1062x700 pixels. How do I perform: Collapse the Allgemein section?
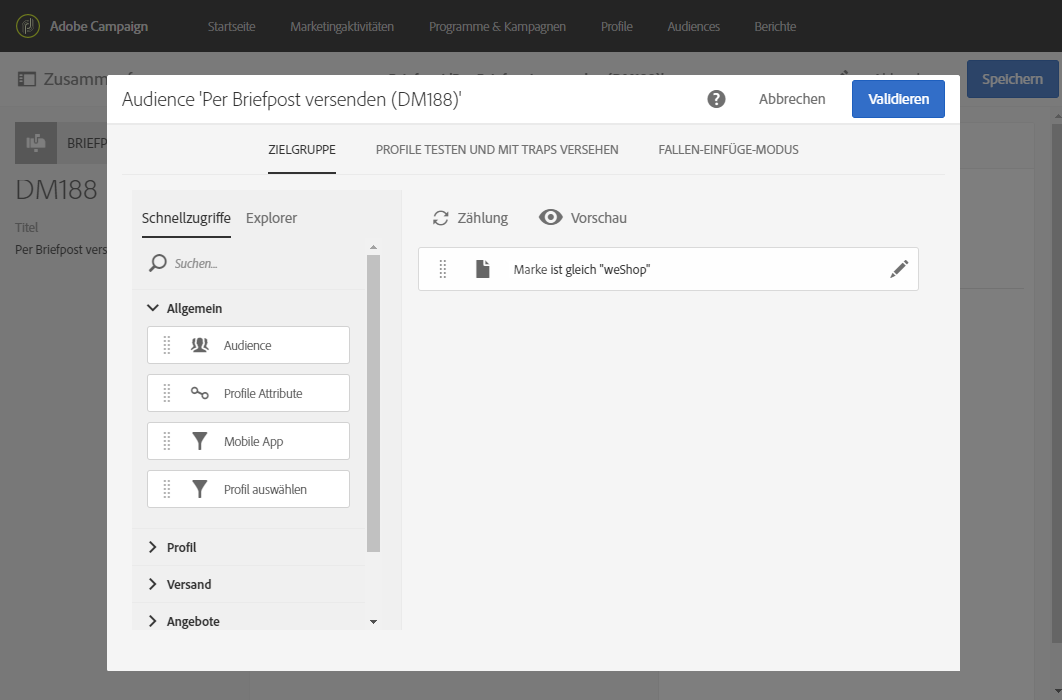click(x=153, y=309)
